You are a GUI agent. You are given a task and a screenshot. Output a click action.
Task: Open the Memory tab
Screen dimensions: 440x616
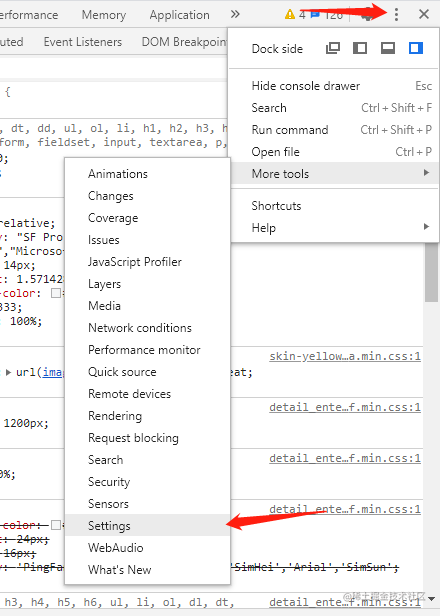point(104,15)
